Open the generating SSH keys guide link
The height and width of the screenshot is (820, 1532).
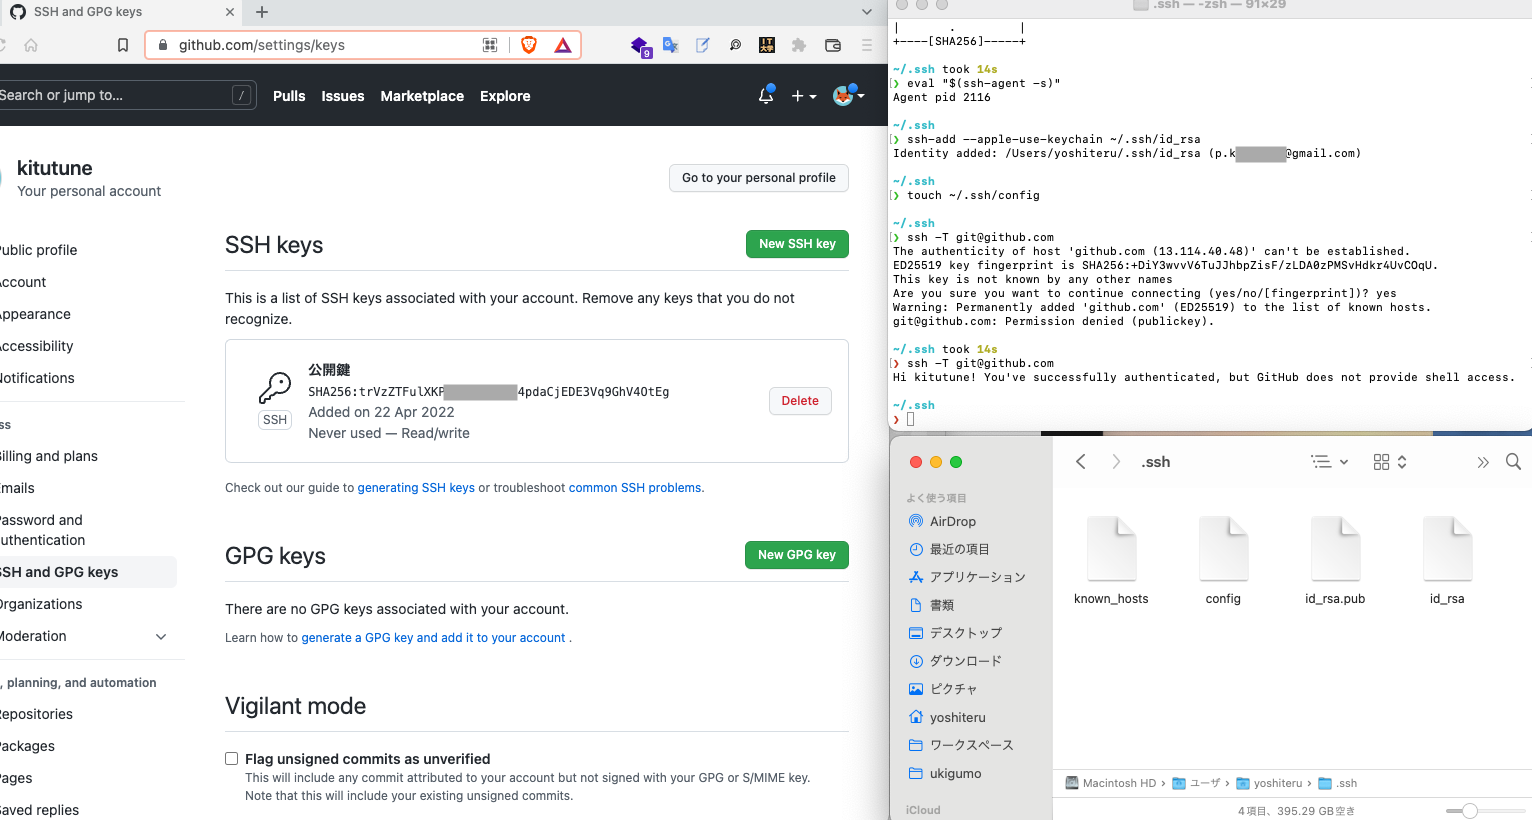pos(416,487)
